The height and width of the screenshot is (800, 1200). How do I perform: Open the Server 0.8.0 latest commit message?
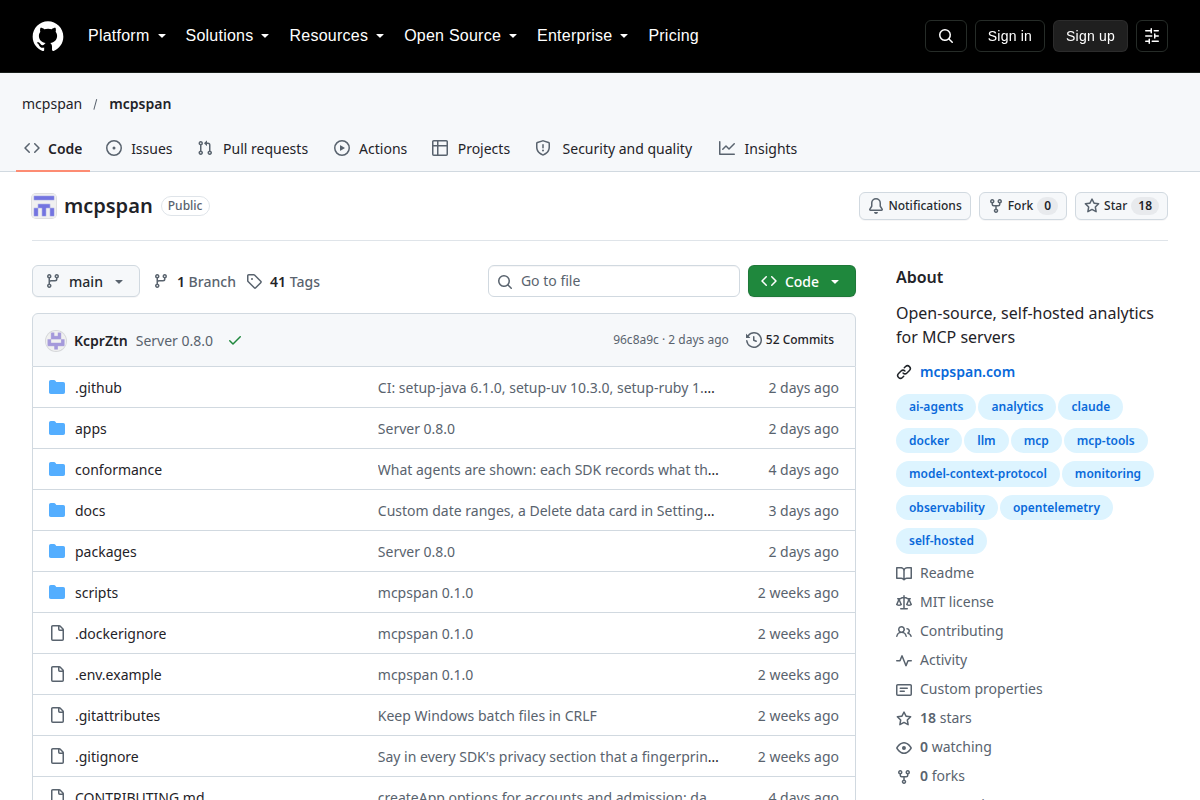(174, 340)
